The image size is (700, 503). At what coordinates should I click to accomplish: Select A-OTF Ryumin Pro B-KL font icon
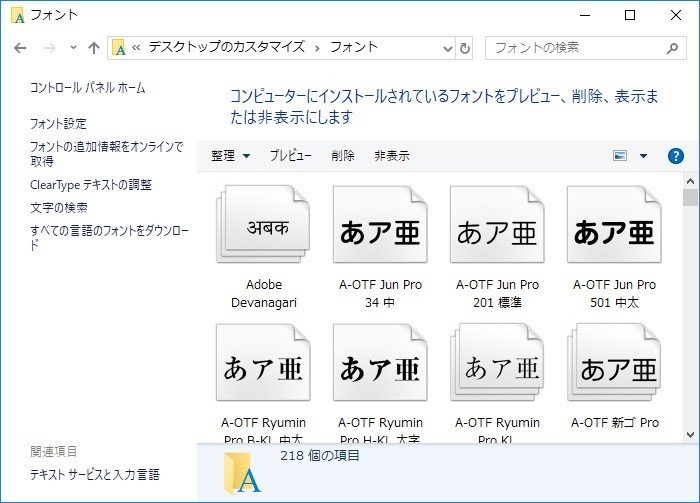[x=263, y=362]
